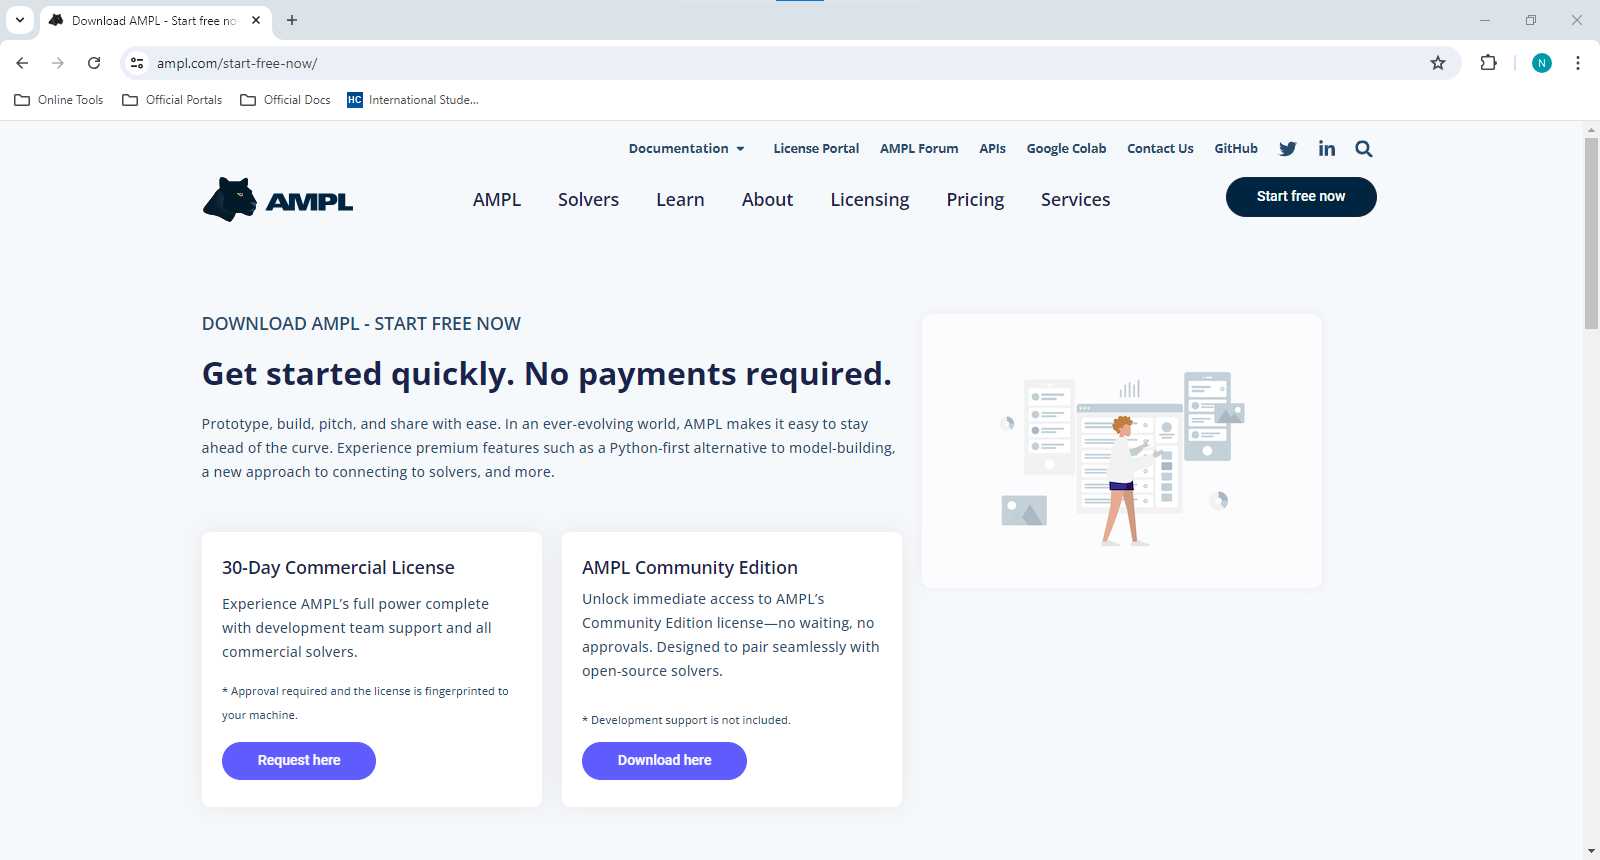Open the Online Tools bookmark folder
The height and width of the screenshot is (860, 1600).
click(59, 100)
